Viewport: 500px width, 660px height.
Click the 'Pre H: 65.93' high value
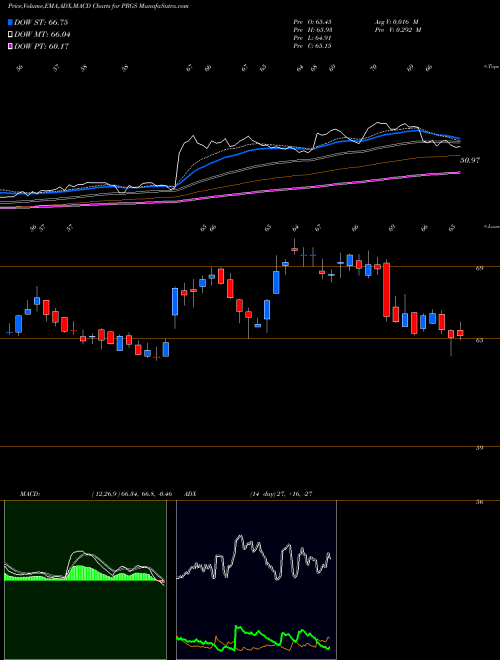pyautogui.click(x=312, y=30)
